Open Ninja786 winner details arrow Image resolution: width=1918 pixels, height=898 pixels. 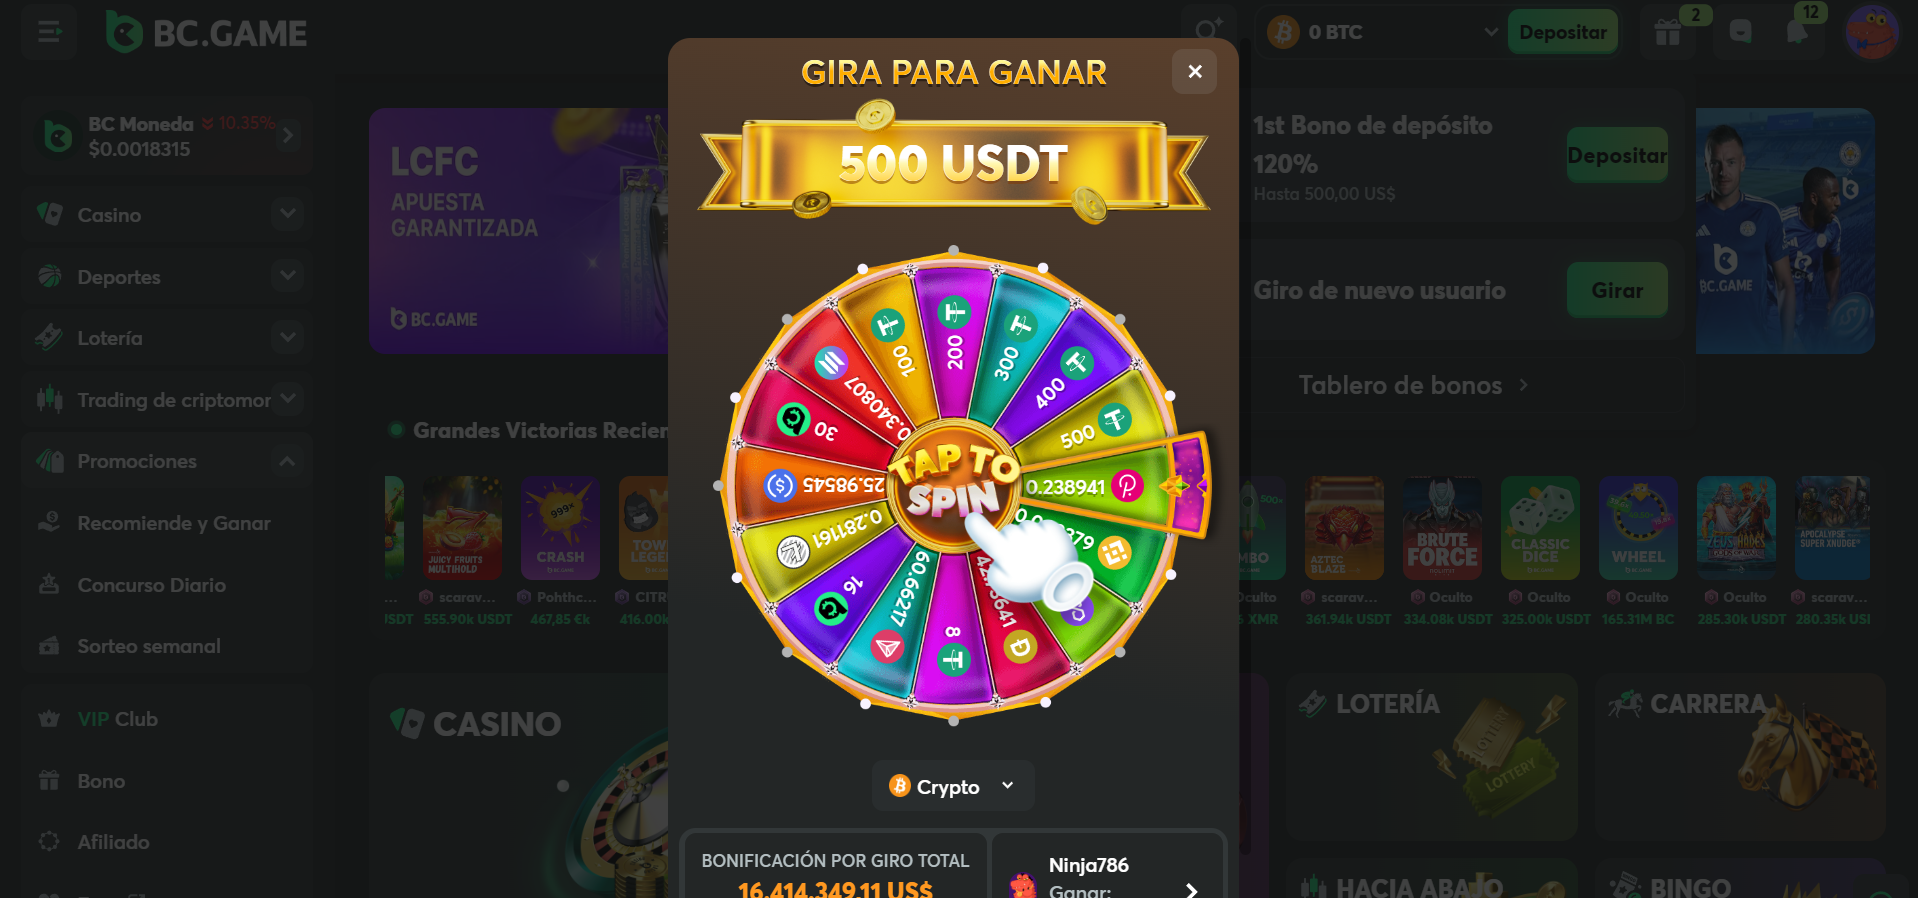click(1191, 890)
